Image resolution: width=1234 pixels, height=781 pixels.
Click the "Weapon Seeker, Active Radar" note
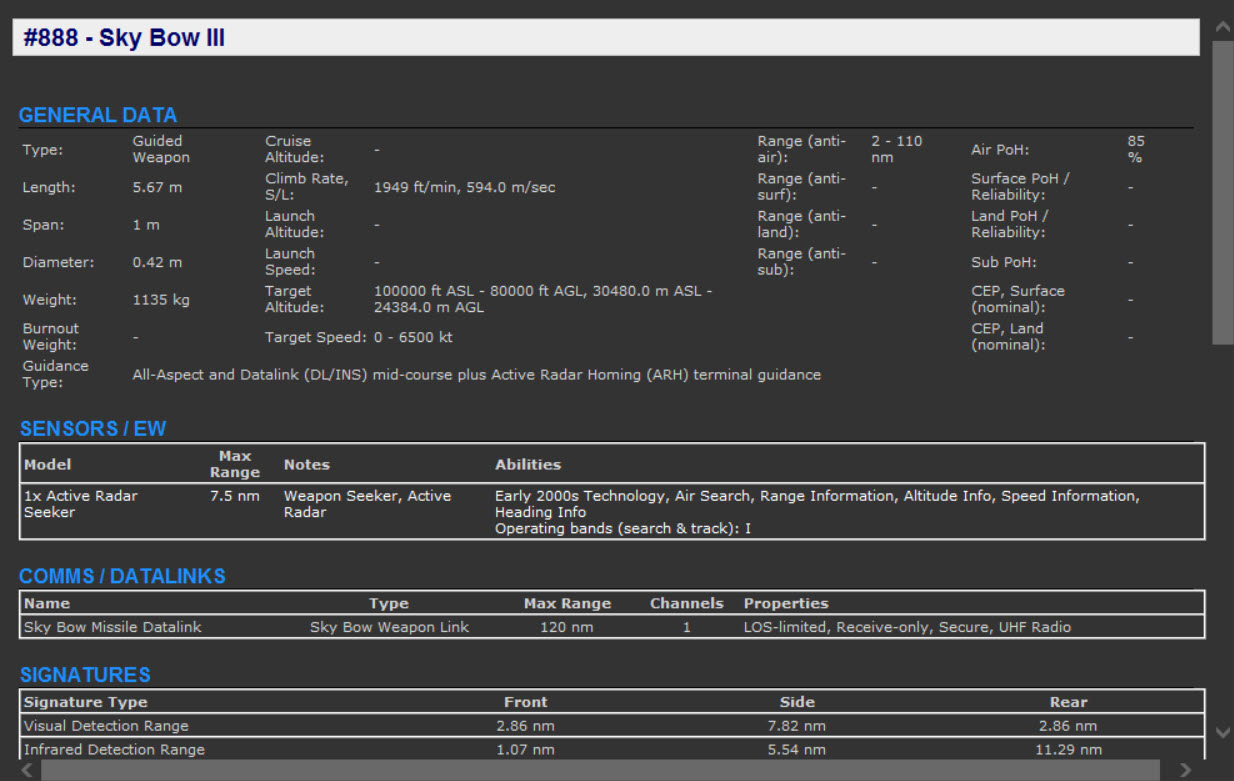(x=367, y=504)
